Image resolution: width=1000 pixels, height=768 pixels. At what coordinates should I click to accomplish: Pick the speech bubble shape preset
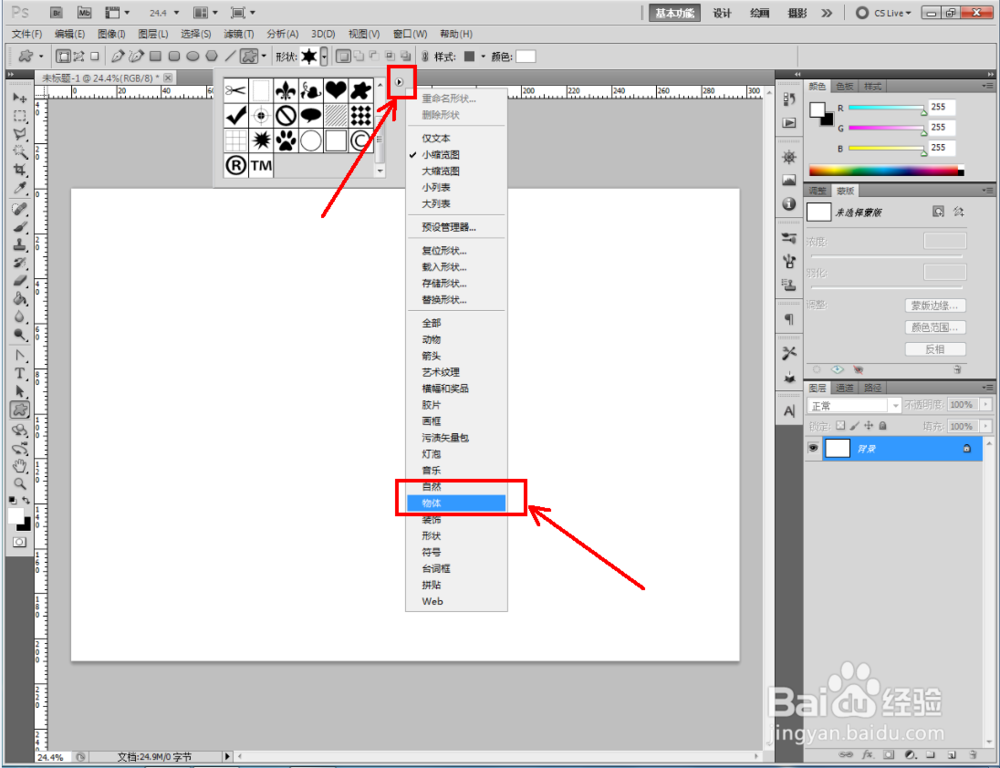click(311, 115)
